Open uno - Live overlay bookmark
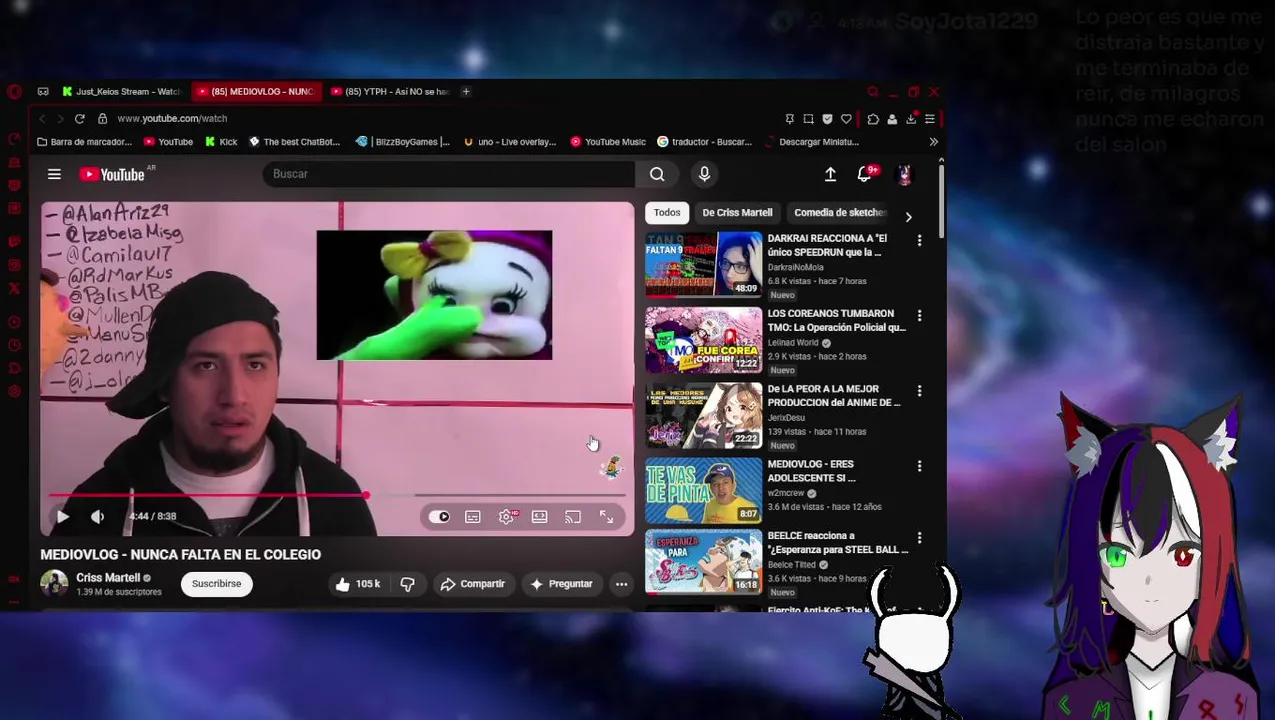 [x=510, y=142]
